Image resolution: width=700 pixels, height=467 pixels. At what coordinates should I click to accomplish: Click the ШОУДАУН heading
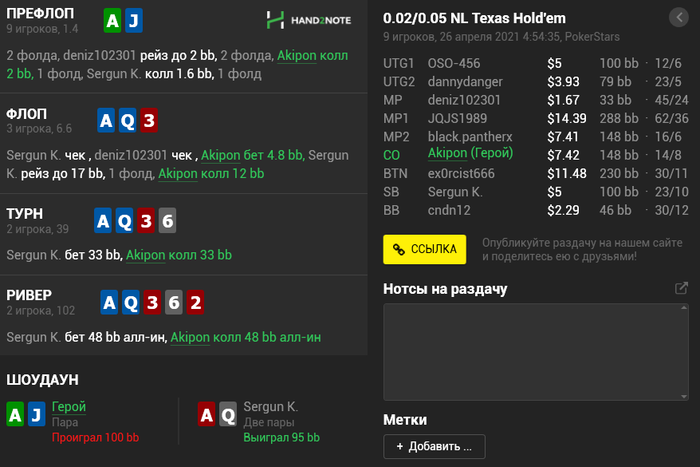pos(42,380)
